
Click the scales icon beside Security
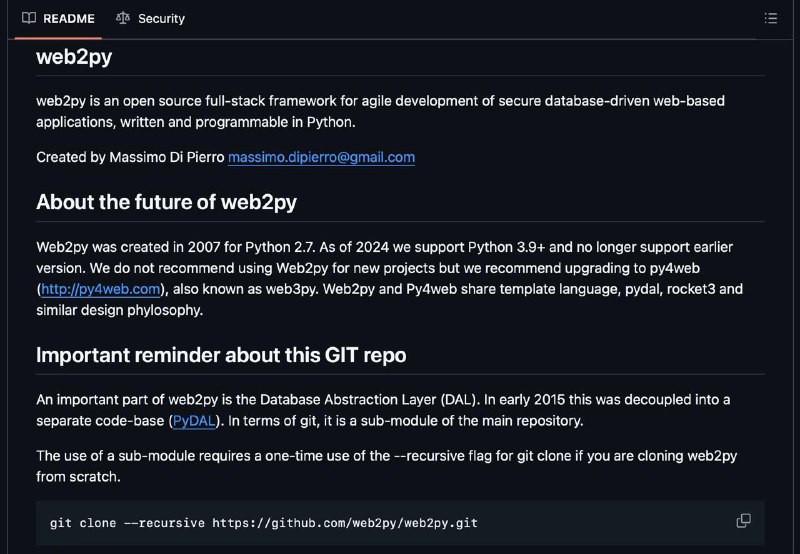122,18
